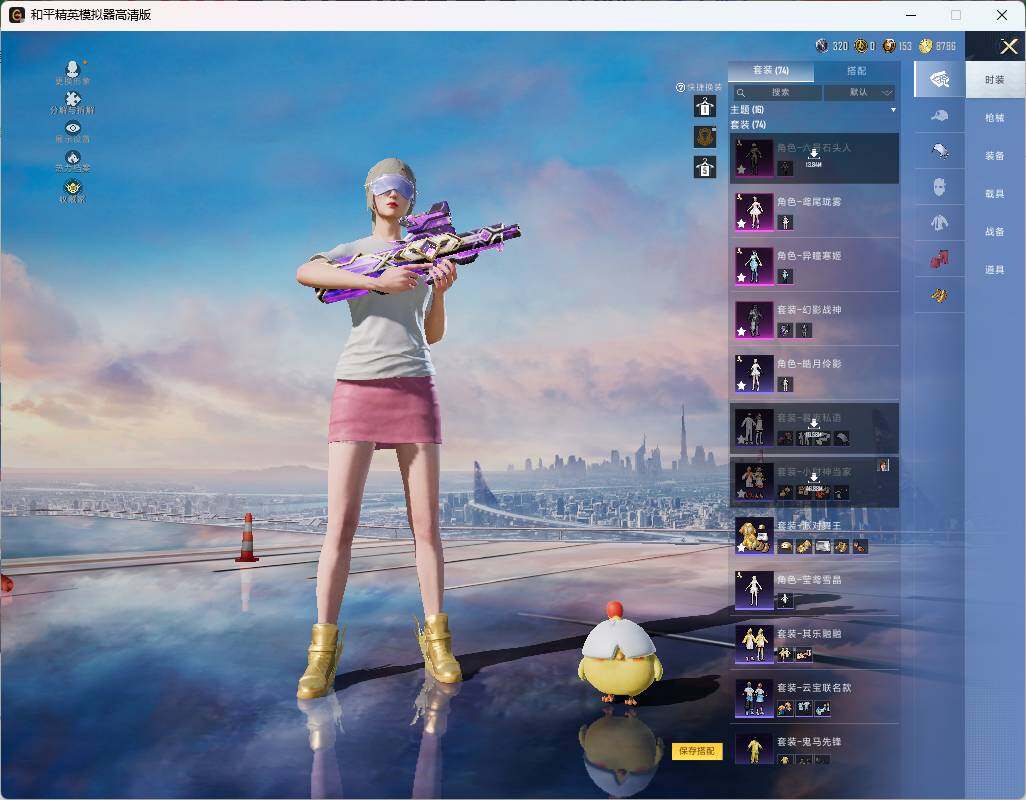Image resolution: width=1026 pixels, height=800 pixels.
Task: Click the 320 currency icon
Action: [822, 45]
